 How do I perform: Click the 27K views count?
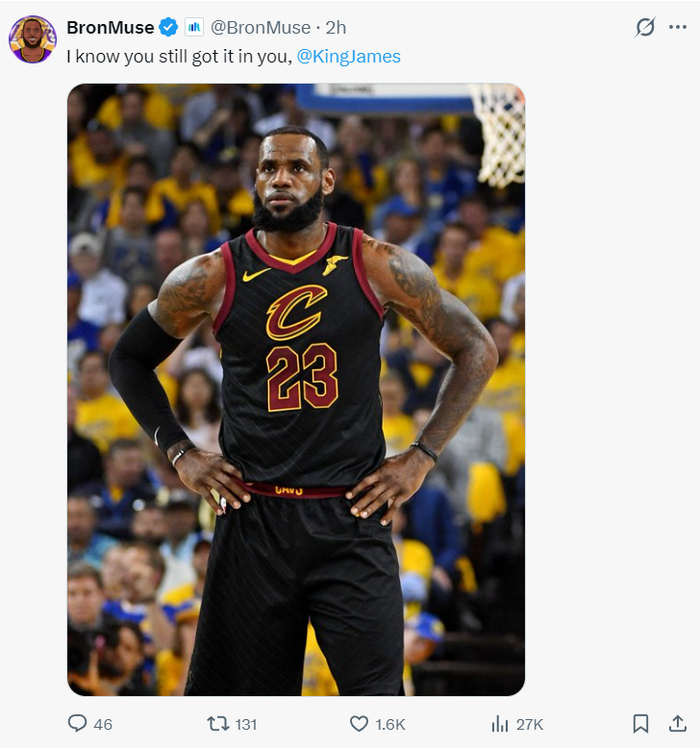click(530, 724)
